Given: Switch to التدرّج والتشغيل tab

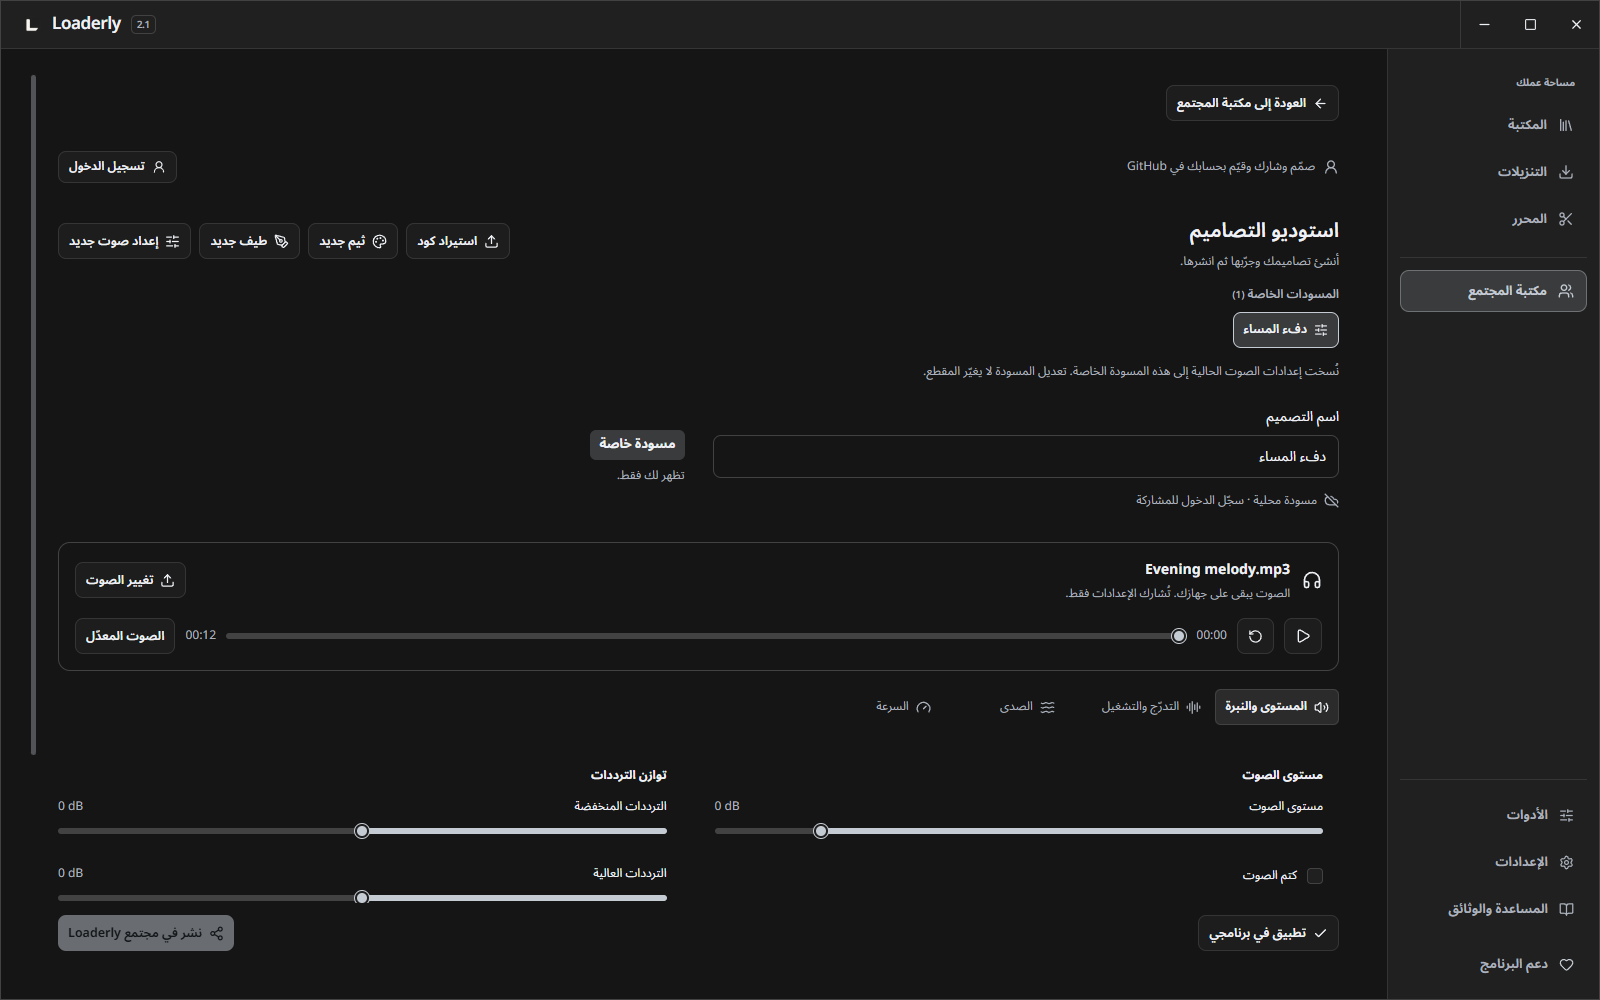Looking at the screenshot, I should point(1151,707).
